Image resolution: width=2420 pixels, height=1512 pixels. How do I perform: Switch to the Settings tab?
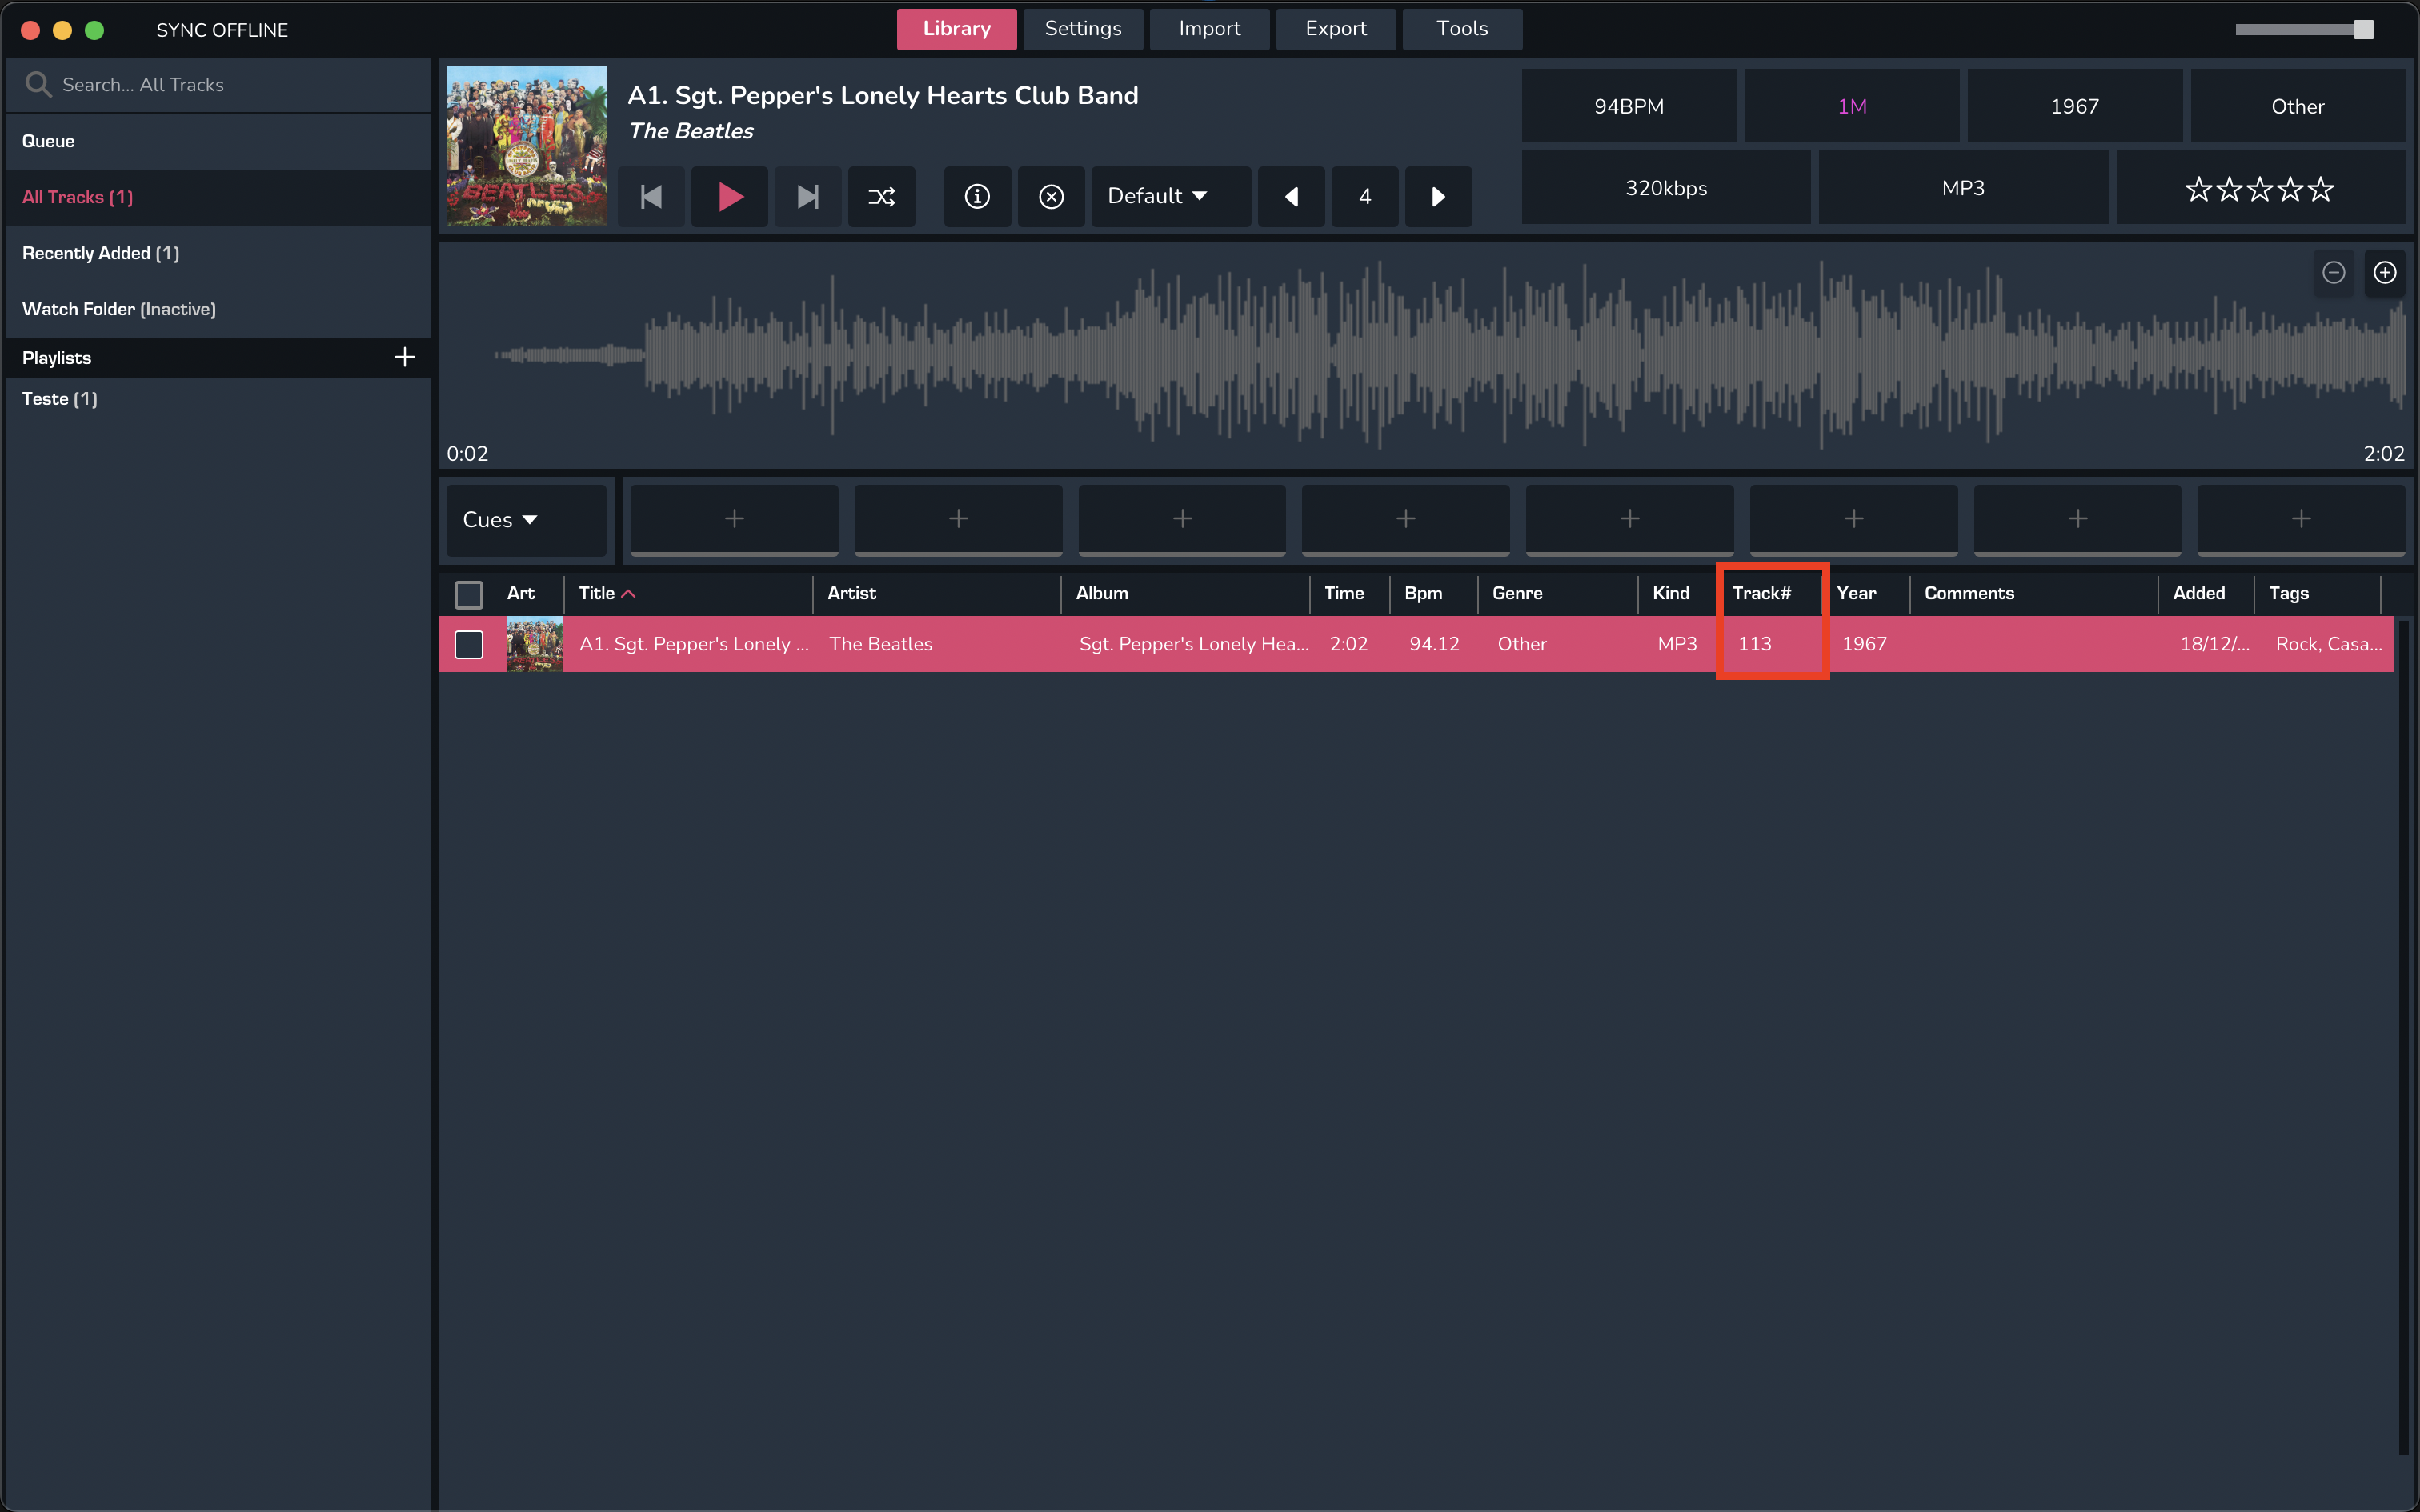point(1082,29)
